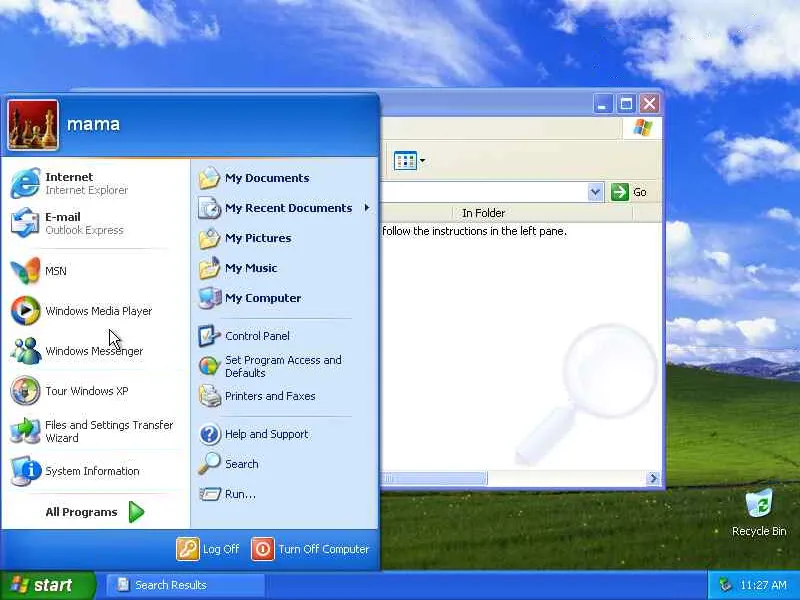The image size is (800, 600).
Task: Select Search Results taskbar button
Action: click(186, 585)
